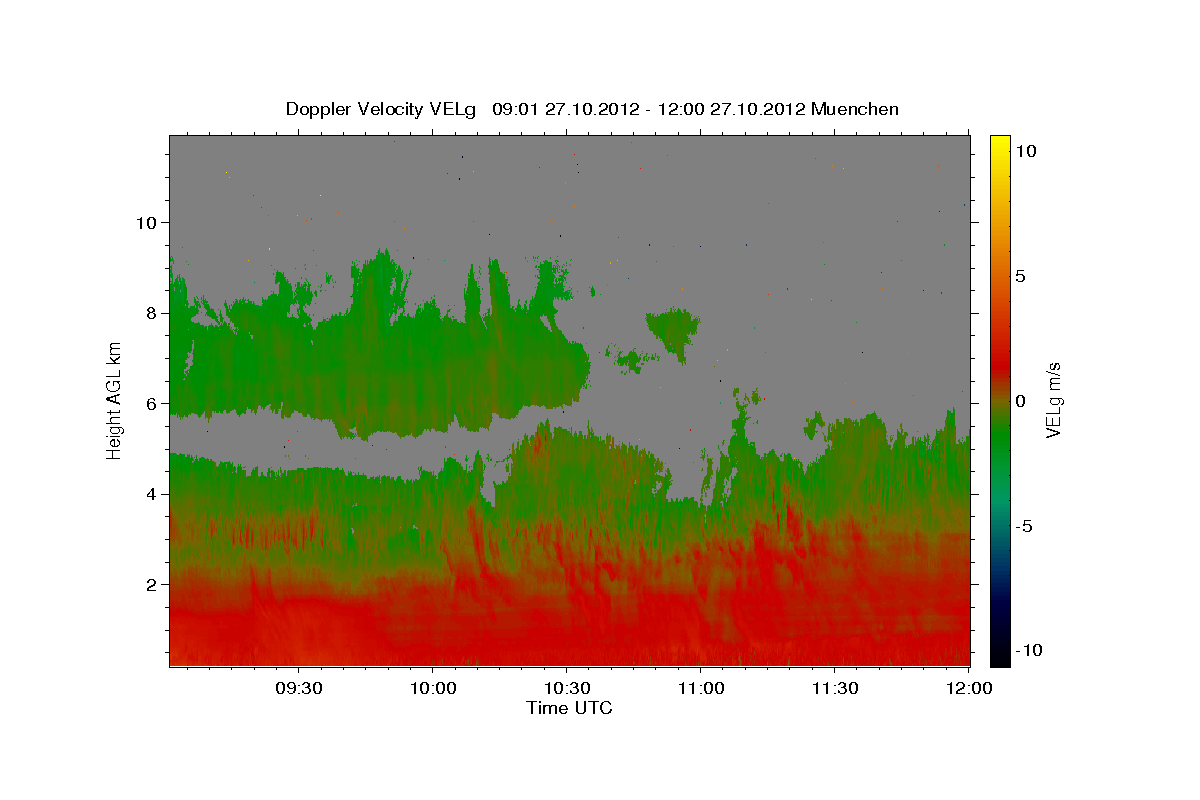Image resolution: width=1200 pixels, height=800 pixels.
Task: Click the yellow top of the colorbar
Action: coord(999,145)
